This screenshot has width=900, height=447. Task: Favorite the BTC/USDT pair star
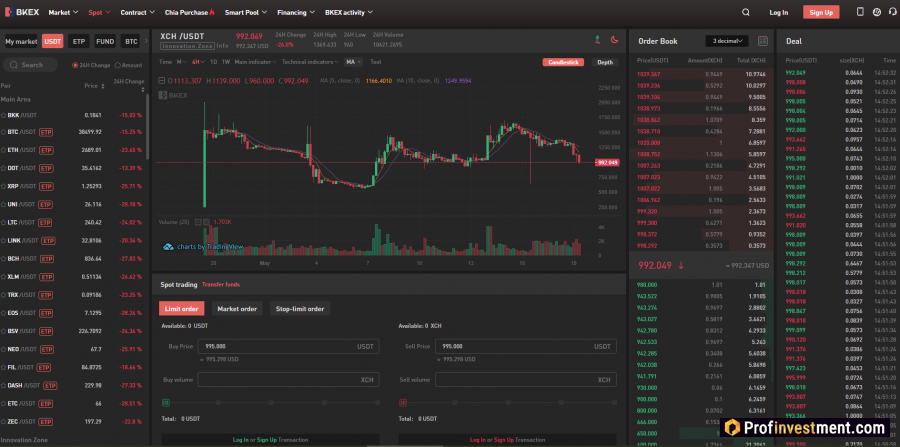3,132
